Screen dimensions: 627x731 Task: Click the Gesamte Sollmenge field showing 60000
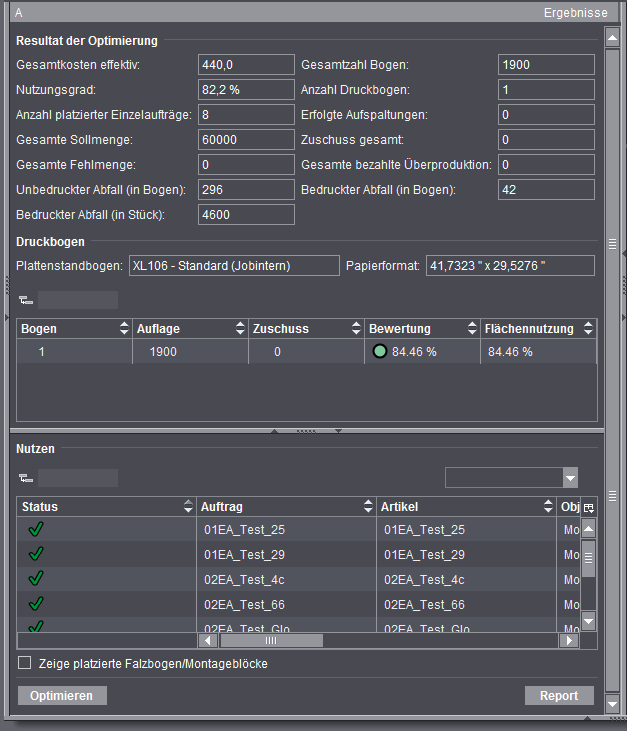point(246,139)
